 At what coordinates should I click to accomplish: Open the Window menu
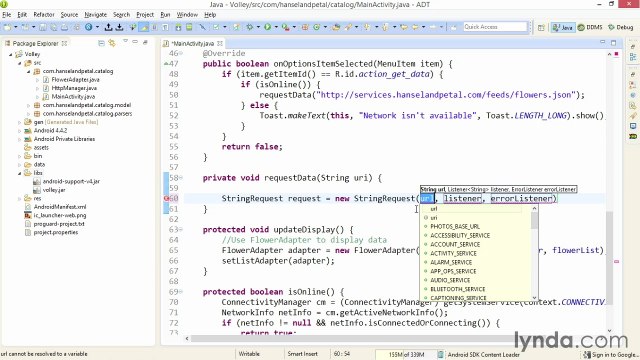187,15
